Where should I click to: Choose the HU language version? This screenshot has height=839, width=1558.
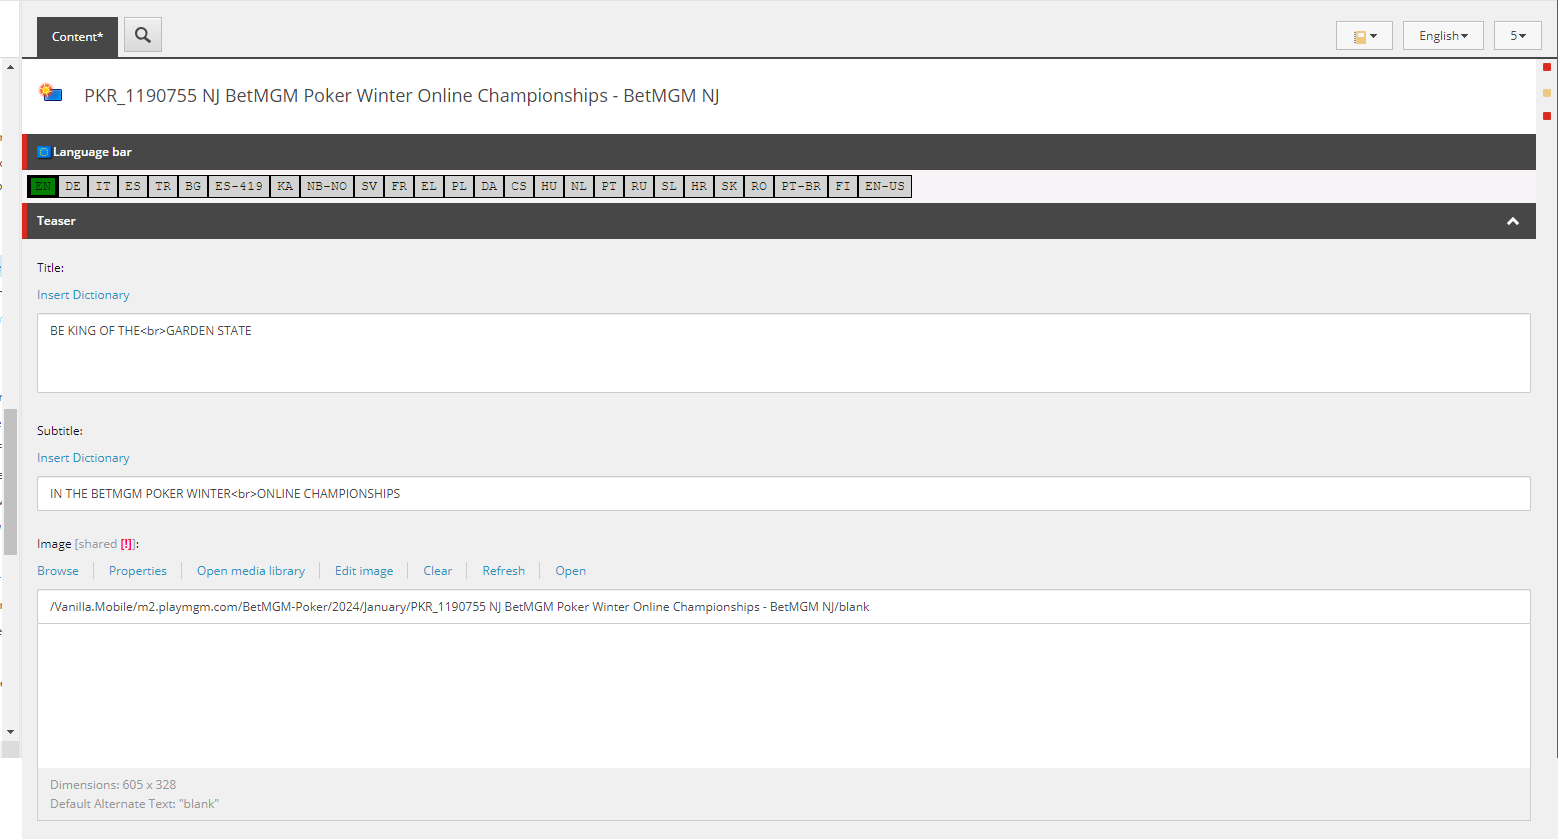coord(549,186)
